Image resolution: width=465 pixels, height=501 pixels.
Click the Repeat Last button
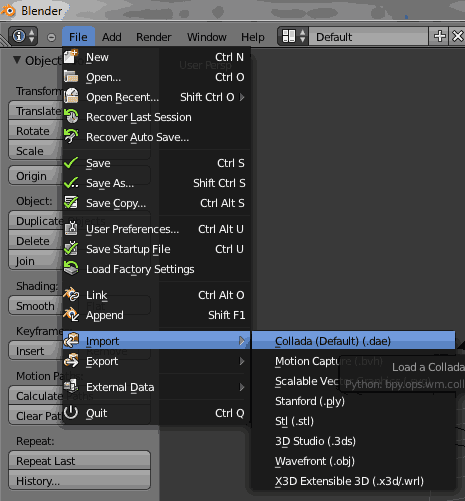click(79, 461)
